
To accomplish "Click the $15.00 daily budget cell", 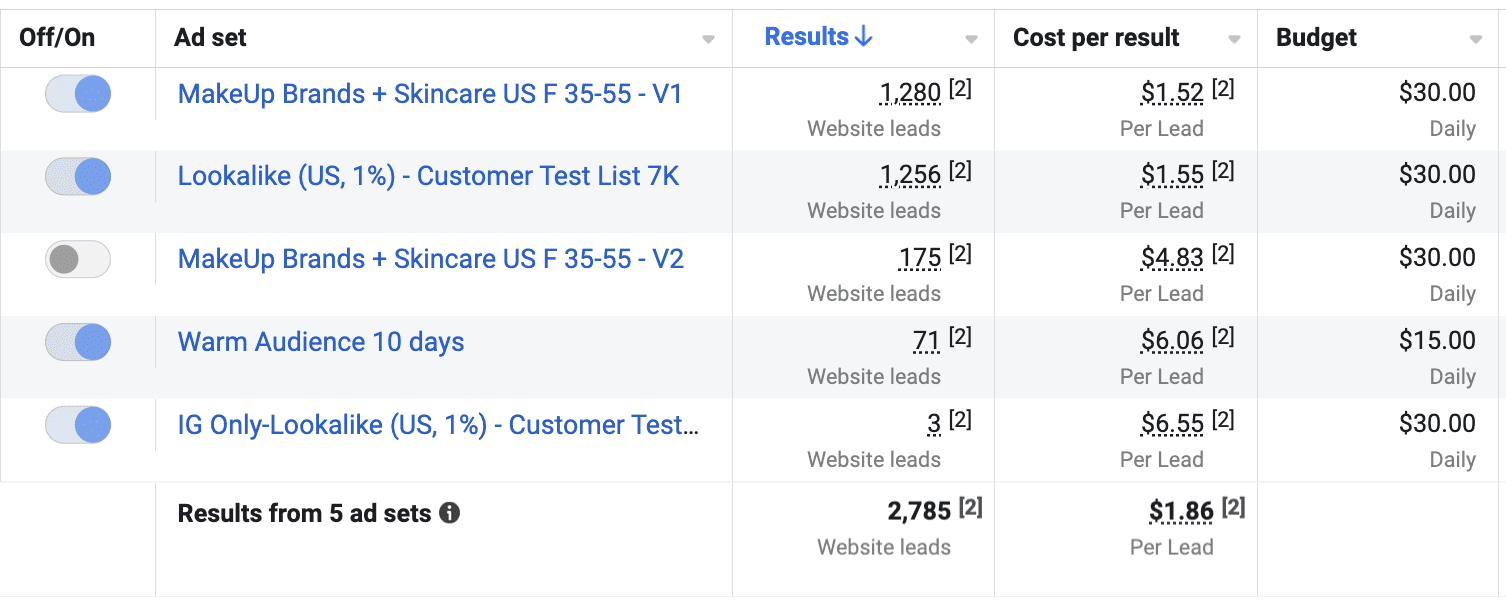I will click(1437, 341).
